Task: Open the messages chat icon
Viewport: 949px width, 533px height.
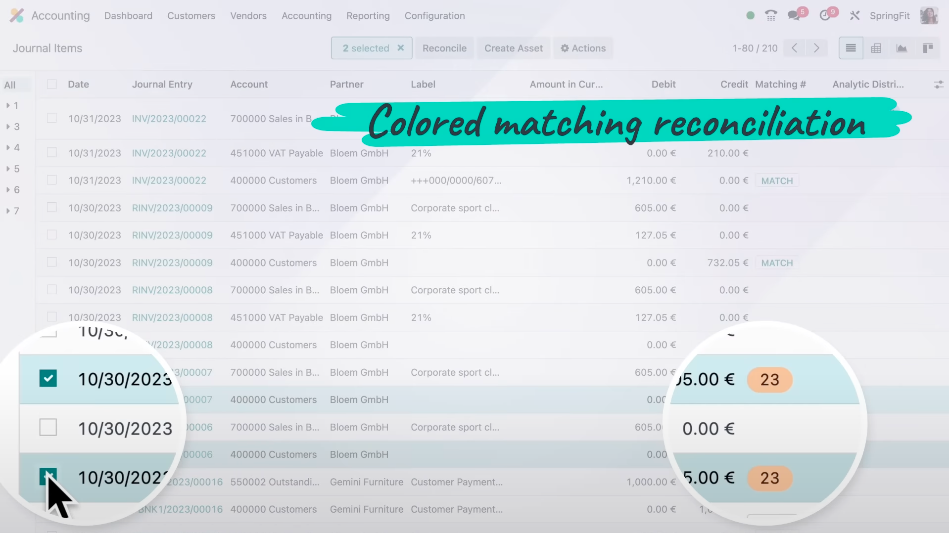Action: click(x=794, y=16)
